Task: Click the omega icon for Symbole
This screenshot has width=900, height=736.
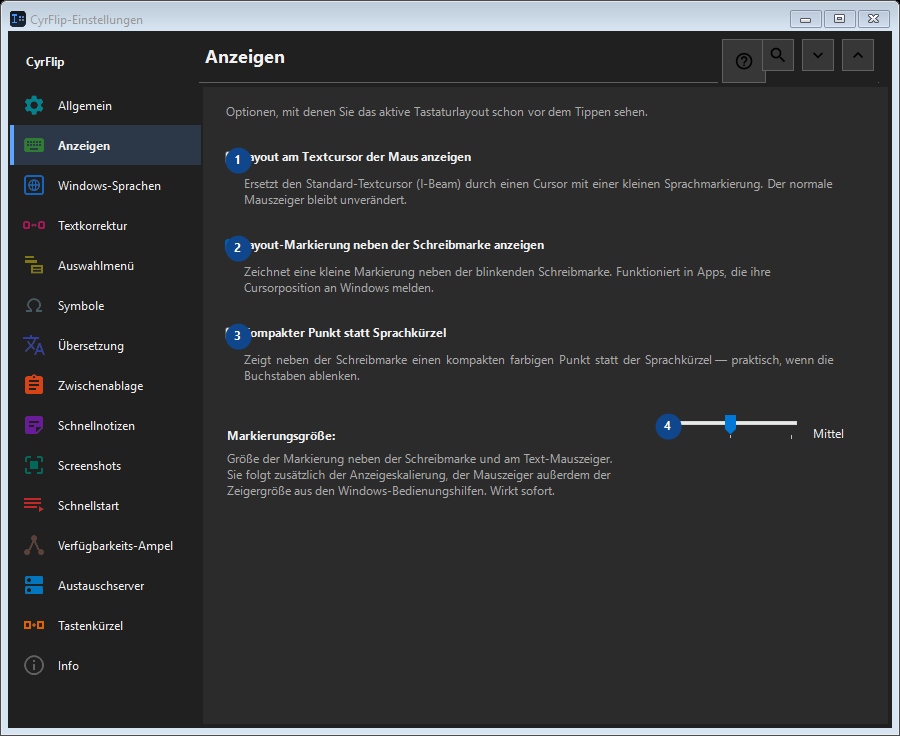Action: (34, 305)
